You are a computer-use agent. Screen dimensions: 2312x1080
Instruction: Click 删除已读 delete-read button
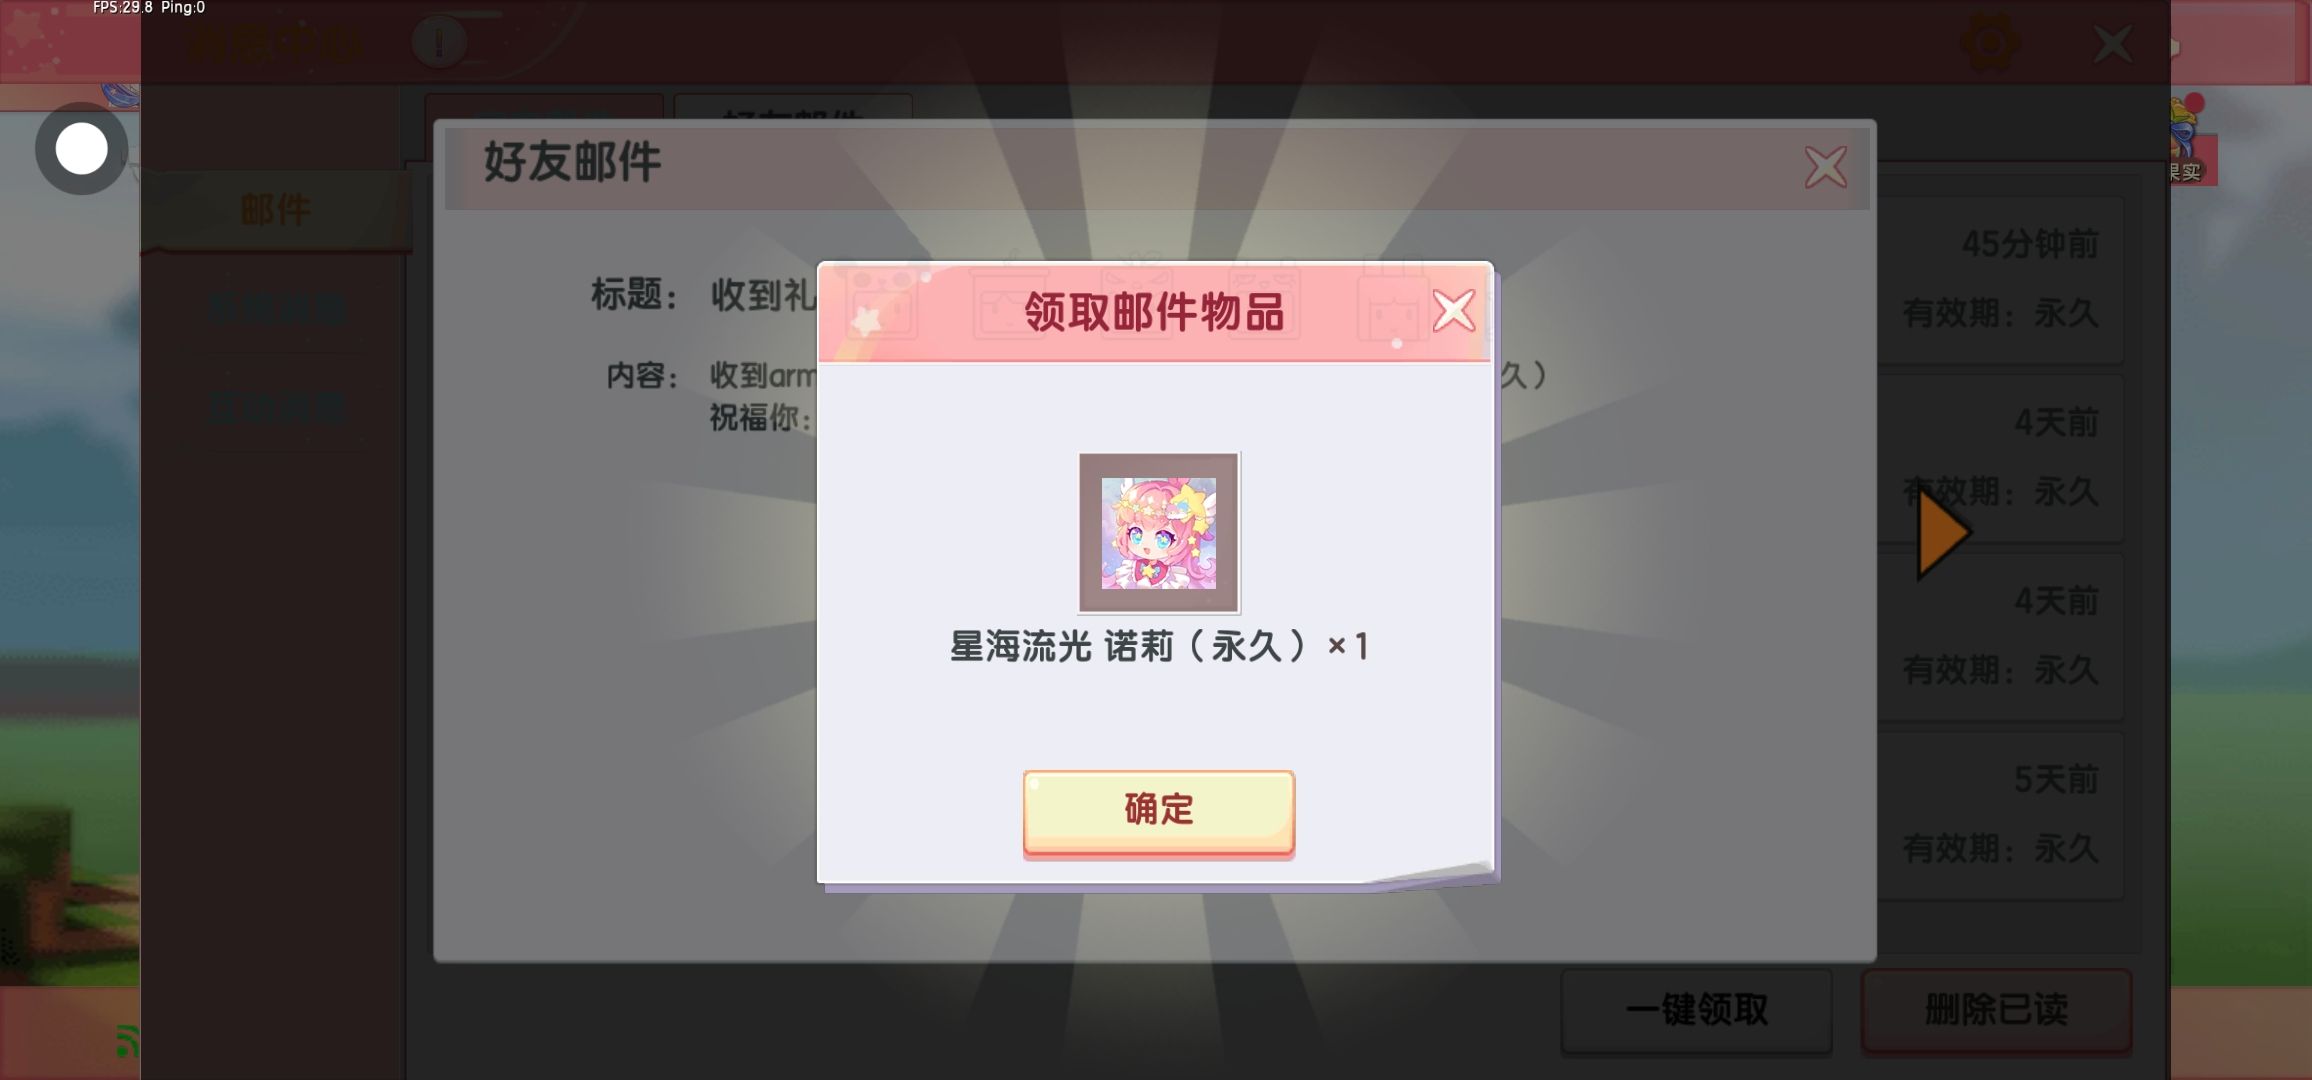point(1996,1010)
